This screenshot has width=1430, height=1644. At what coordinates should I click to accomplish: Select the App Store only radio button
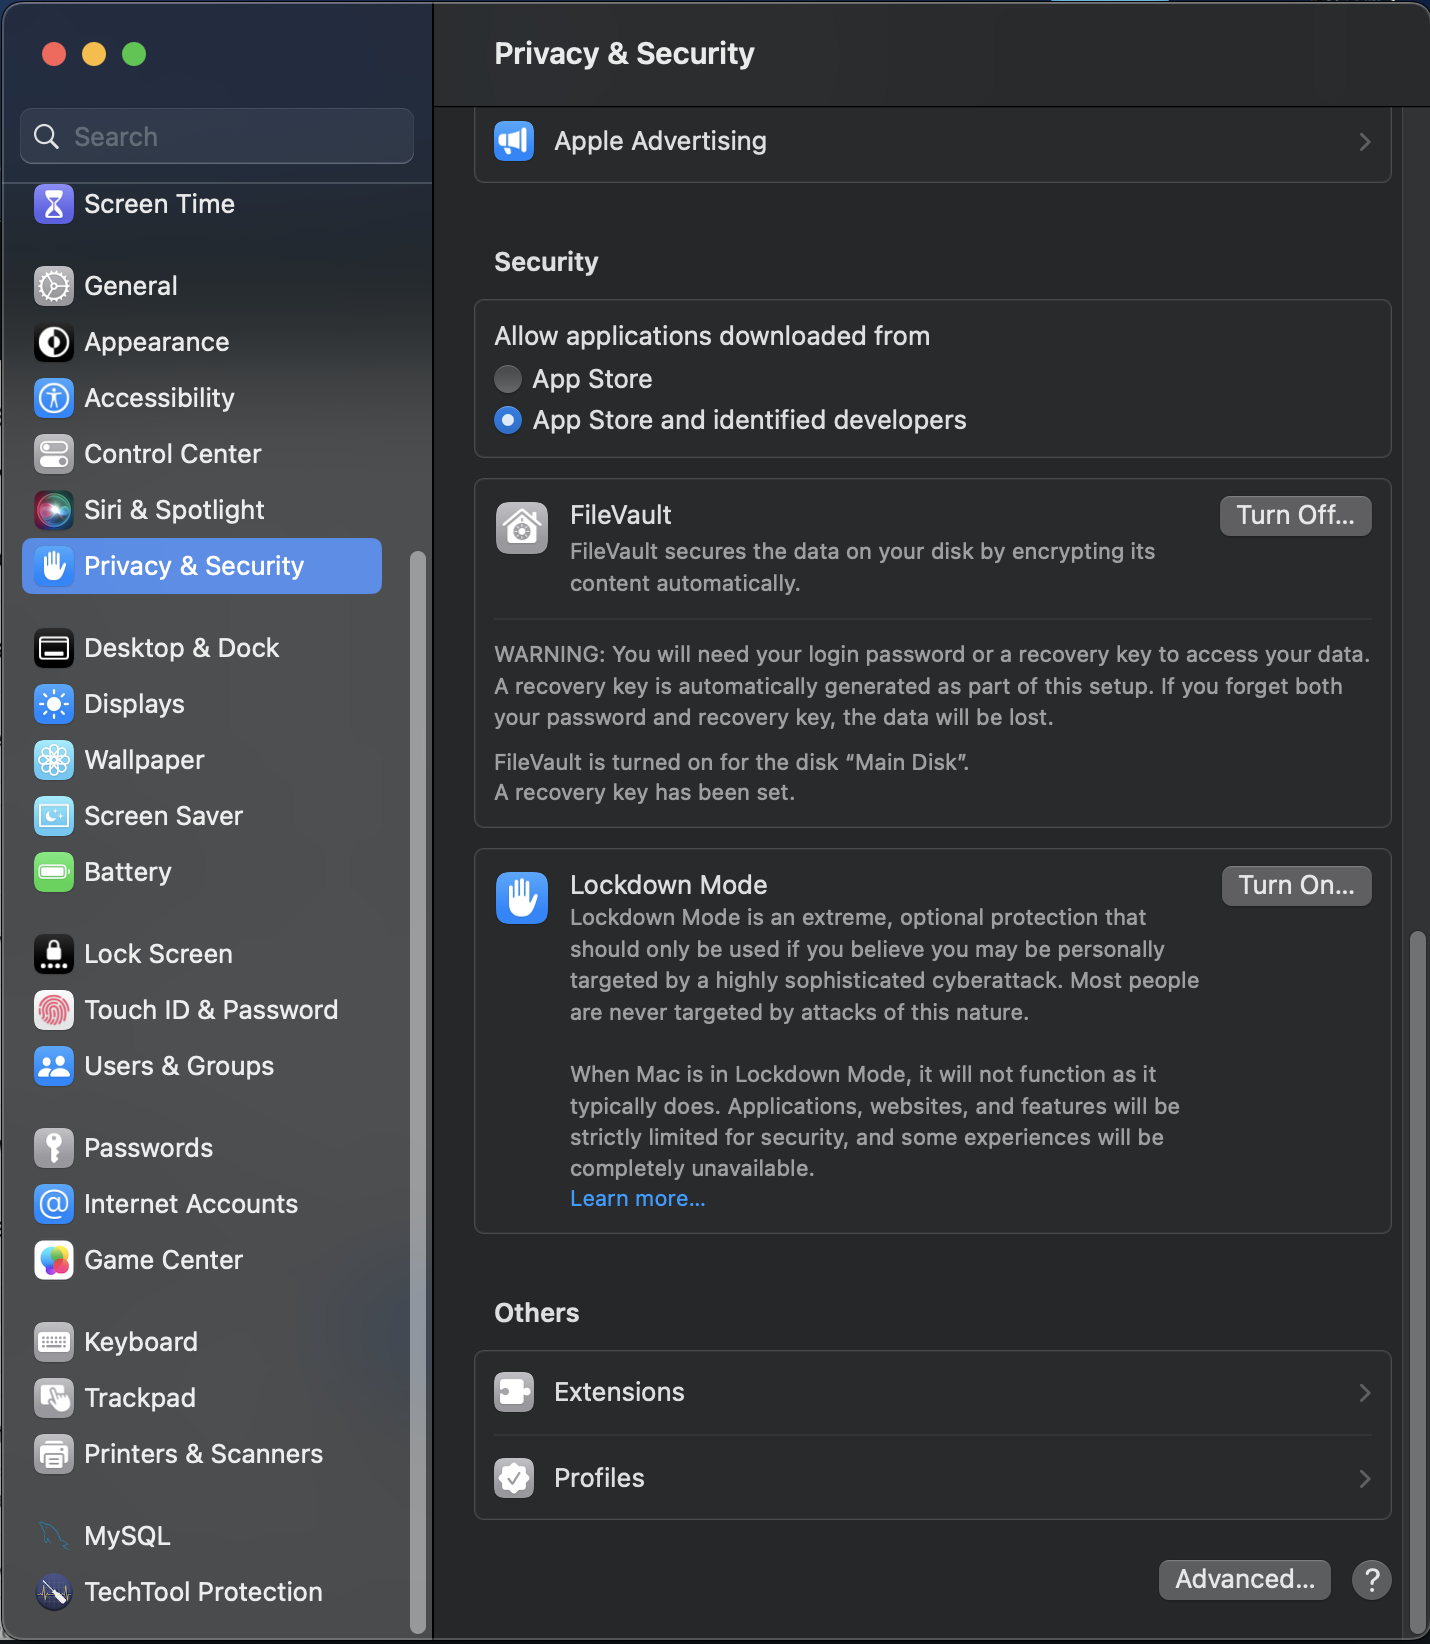(508, 379)
